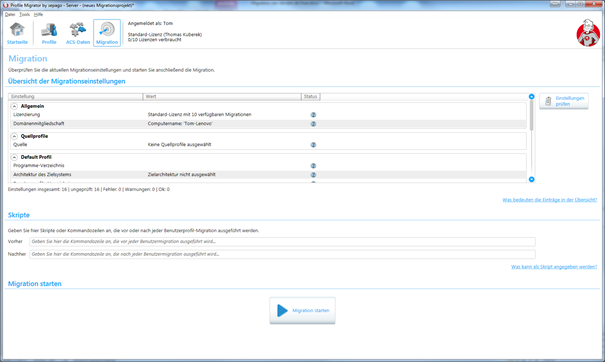The width and height of the screenshot is (605, 362).
Task: Click Standard-Lizenz mit 10 verfügbaren Migrationen
Action: [x=199, y=115]
